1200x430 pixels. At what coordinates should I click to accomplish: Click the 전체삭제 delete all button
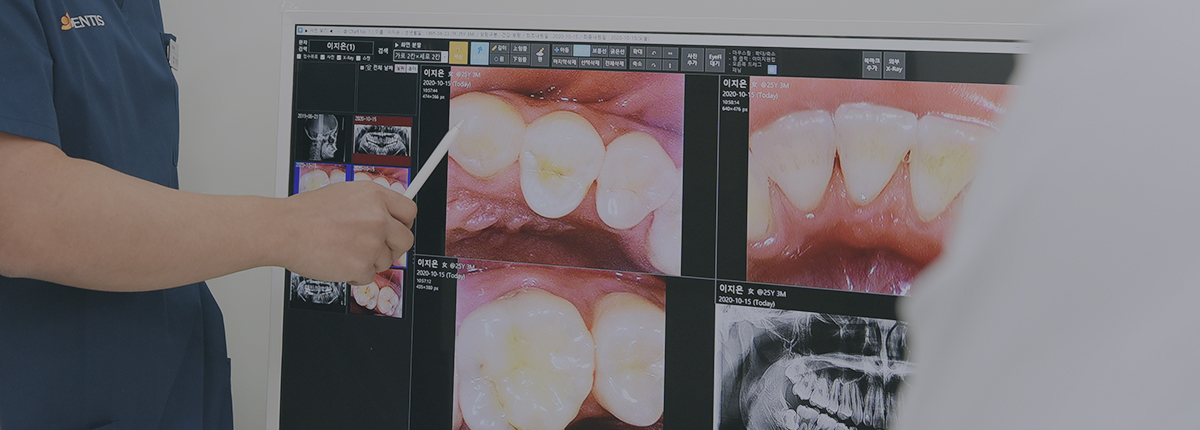click(x=615, y=63)
